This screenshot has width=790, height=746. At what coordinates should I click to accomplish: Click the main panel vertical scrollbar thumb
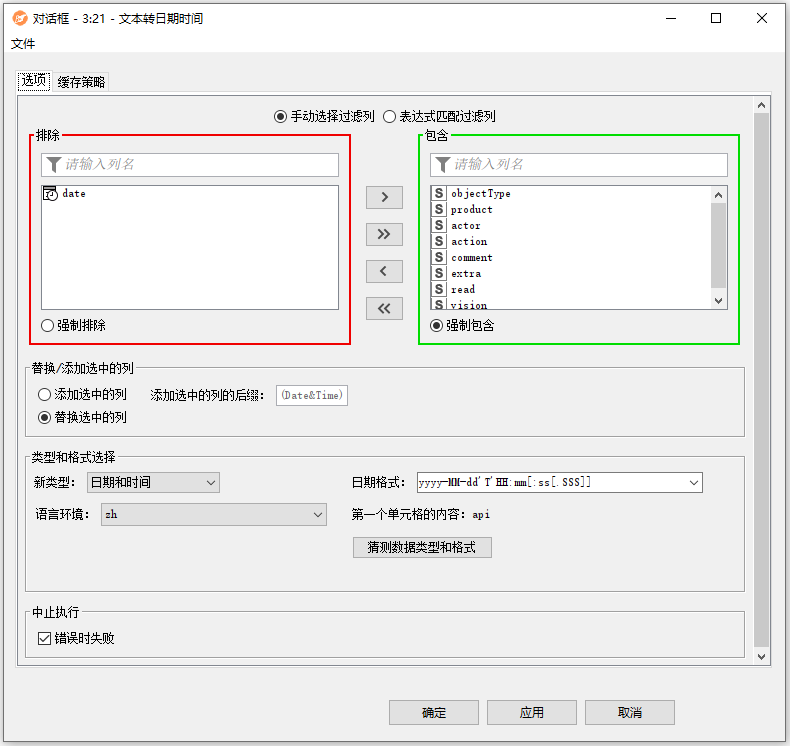(761, 380)
